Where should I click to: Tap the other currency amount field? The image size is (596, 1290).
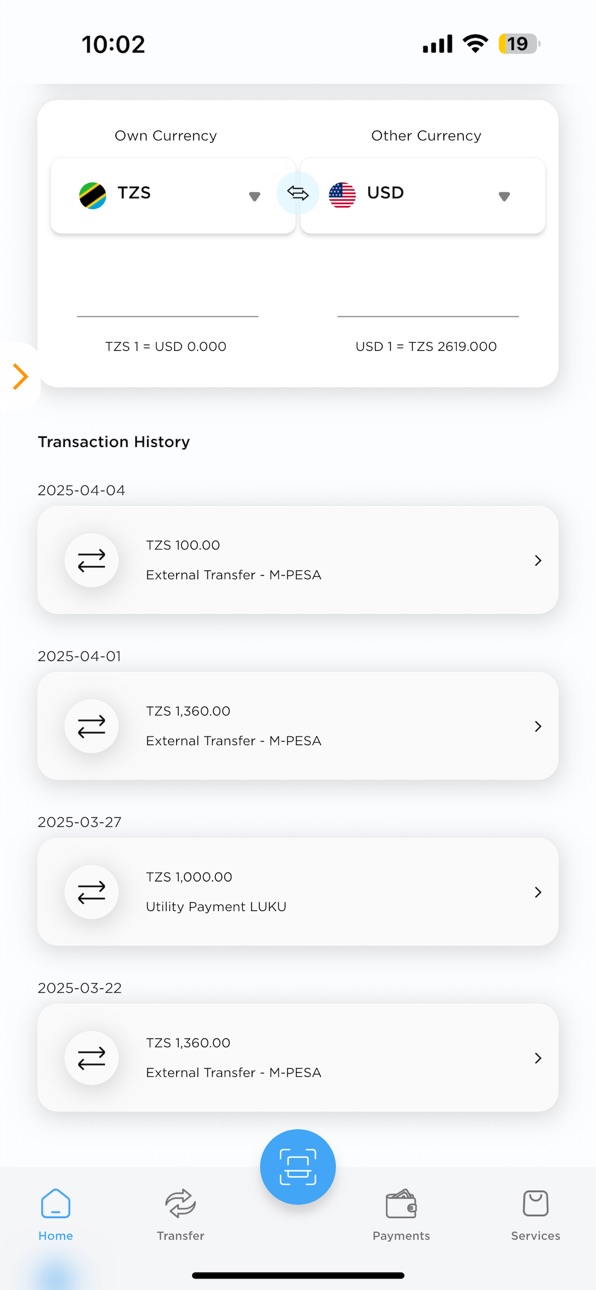point(428,294)
